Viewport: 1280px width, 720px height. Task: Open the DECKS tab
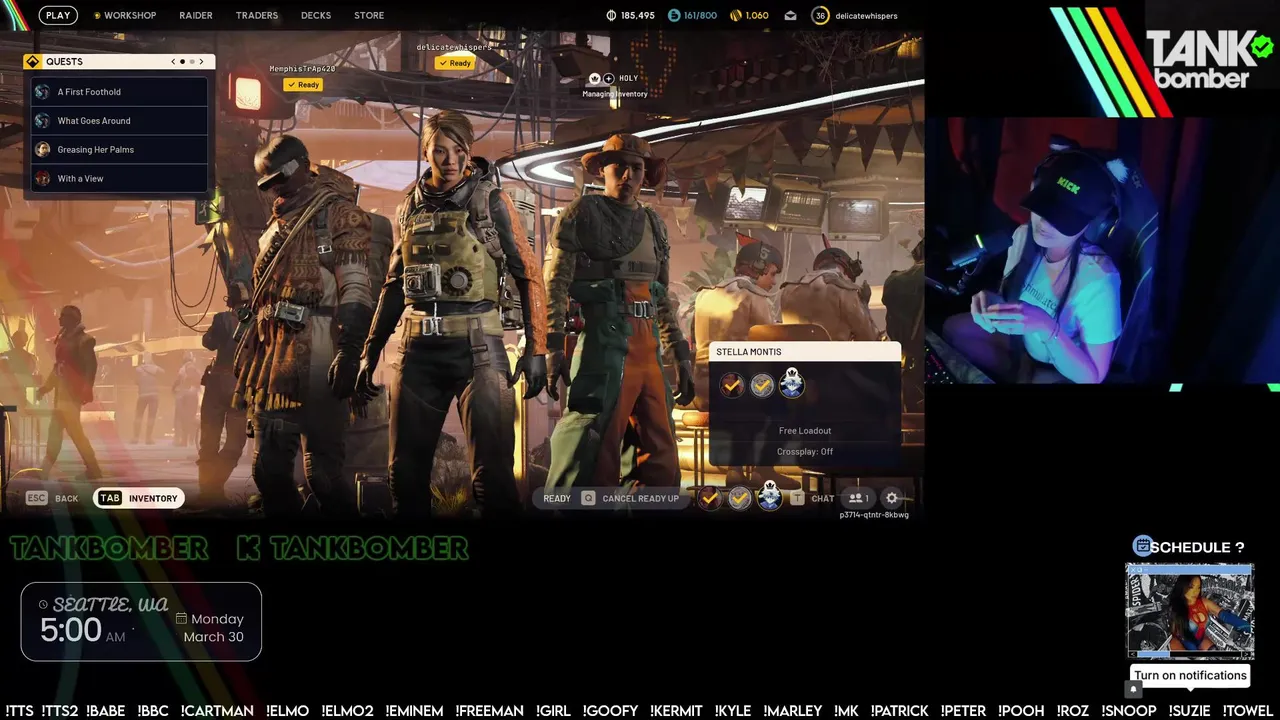tap(316, 15)
